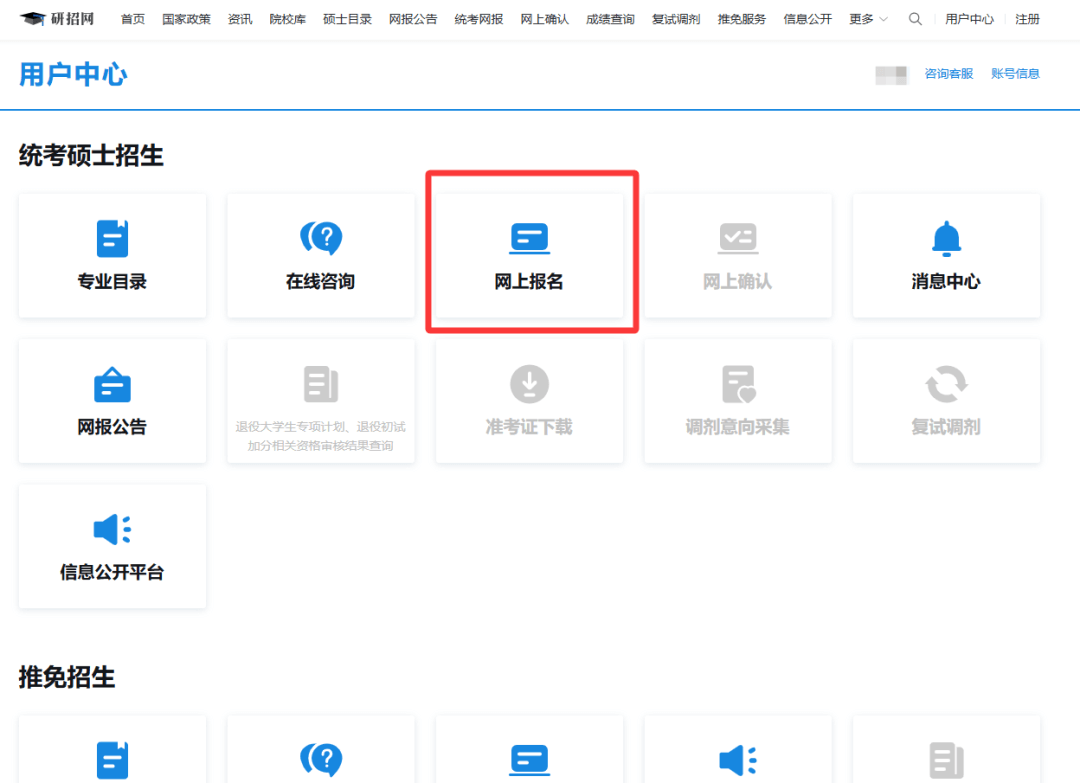Click the 准考证下载 download icon
Image resolution: width=1080 pixels, height=783 pixels.
(x=529, y=384)
